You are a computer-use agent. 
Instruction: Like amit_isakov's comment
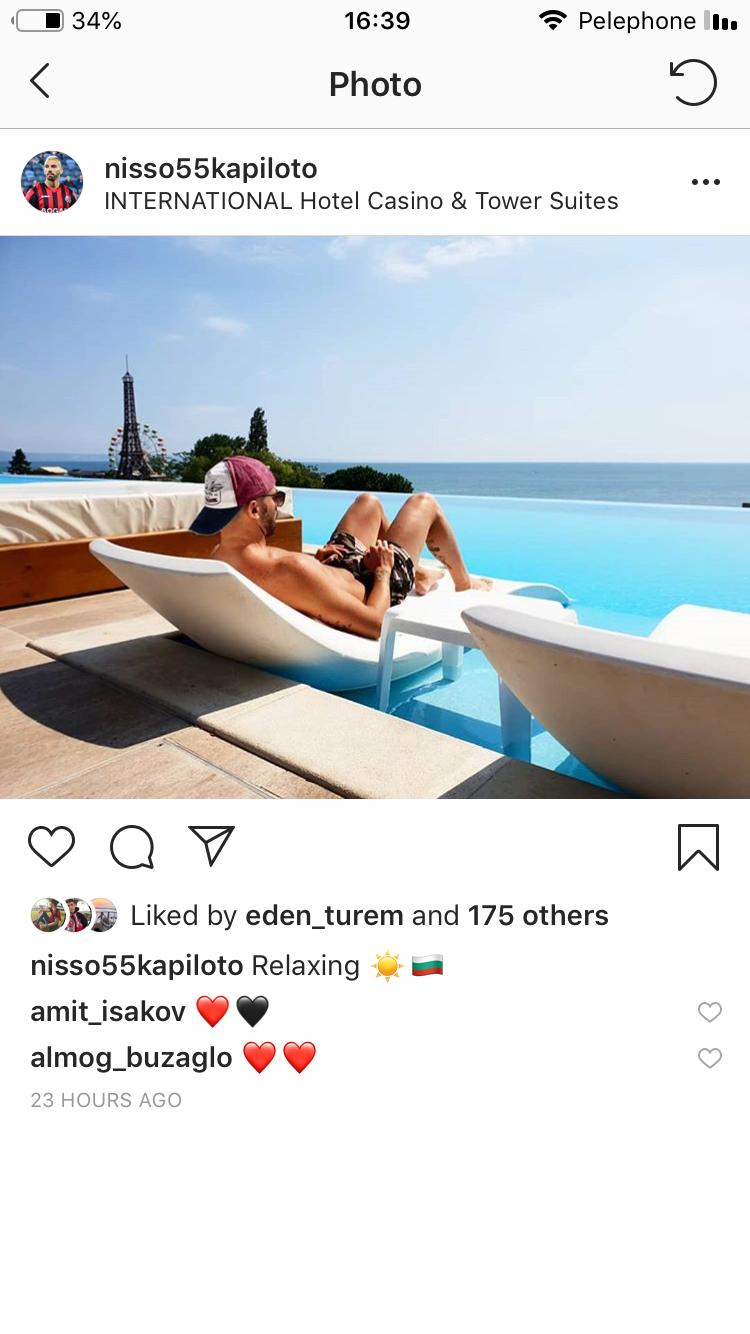coord(710,1012)
